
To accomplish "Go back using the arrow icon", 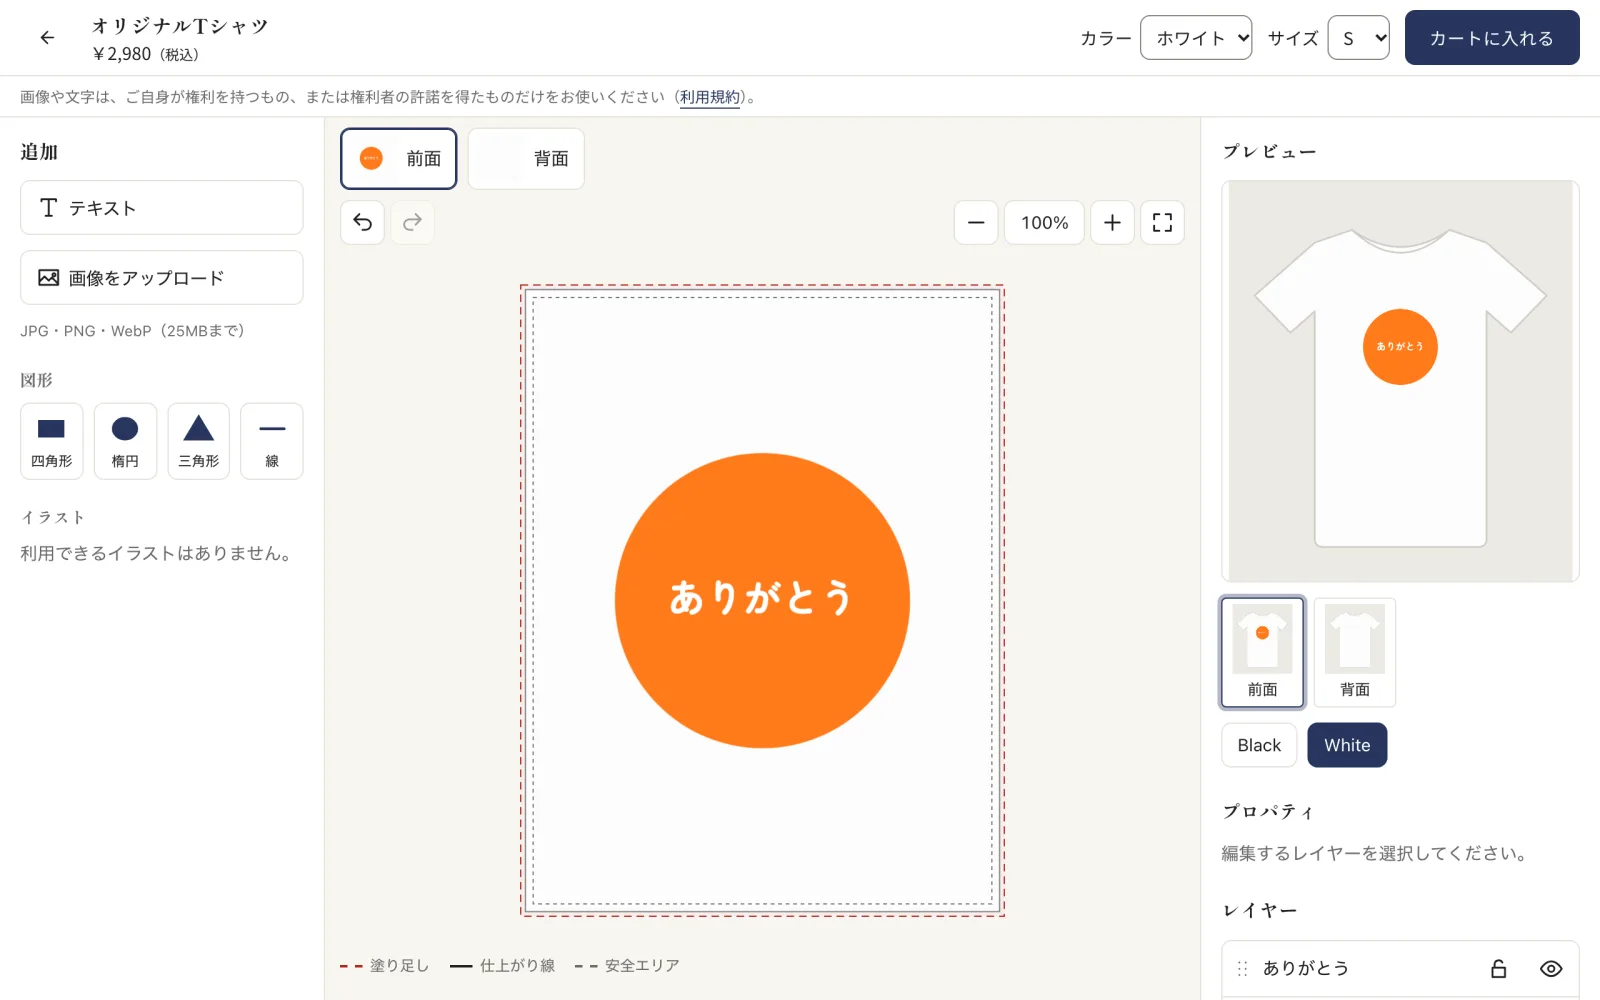I will point(47,38).
